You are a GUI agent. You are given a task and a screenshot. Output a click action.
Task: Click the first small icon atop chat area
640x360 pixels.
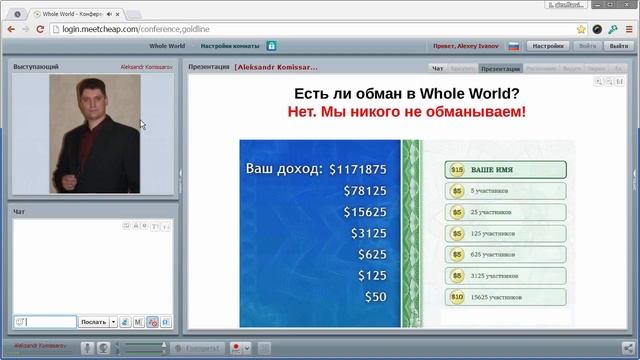point(126,226)
